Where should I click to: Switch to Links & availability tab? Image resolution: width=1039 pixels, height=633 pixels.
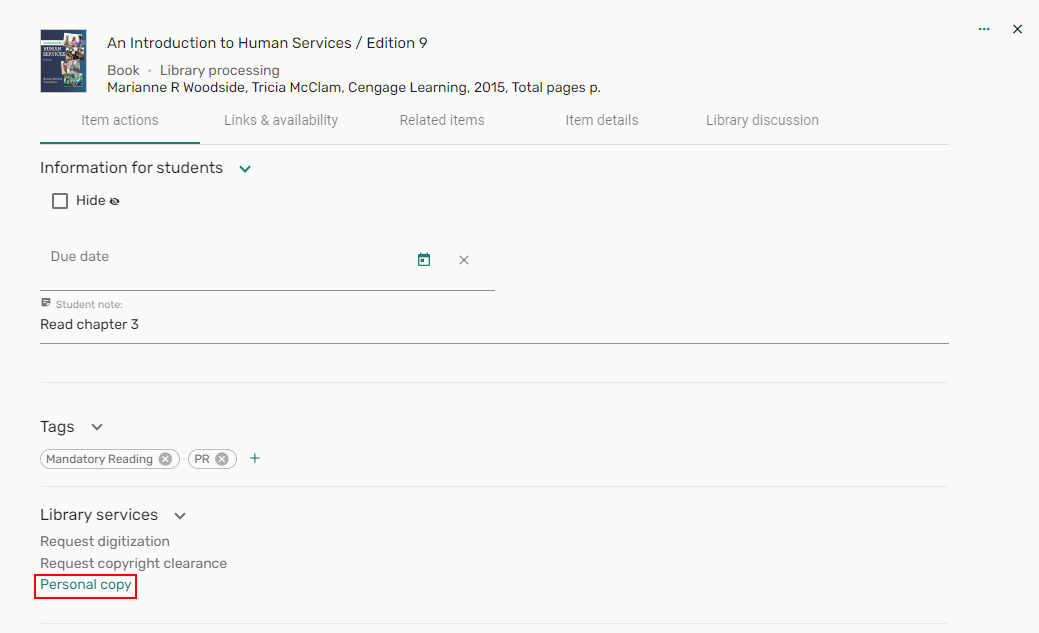pos(281,120)
